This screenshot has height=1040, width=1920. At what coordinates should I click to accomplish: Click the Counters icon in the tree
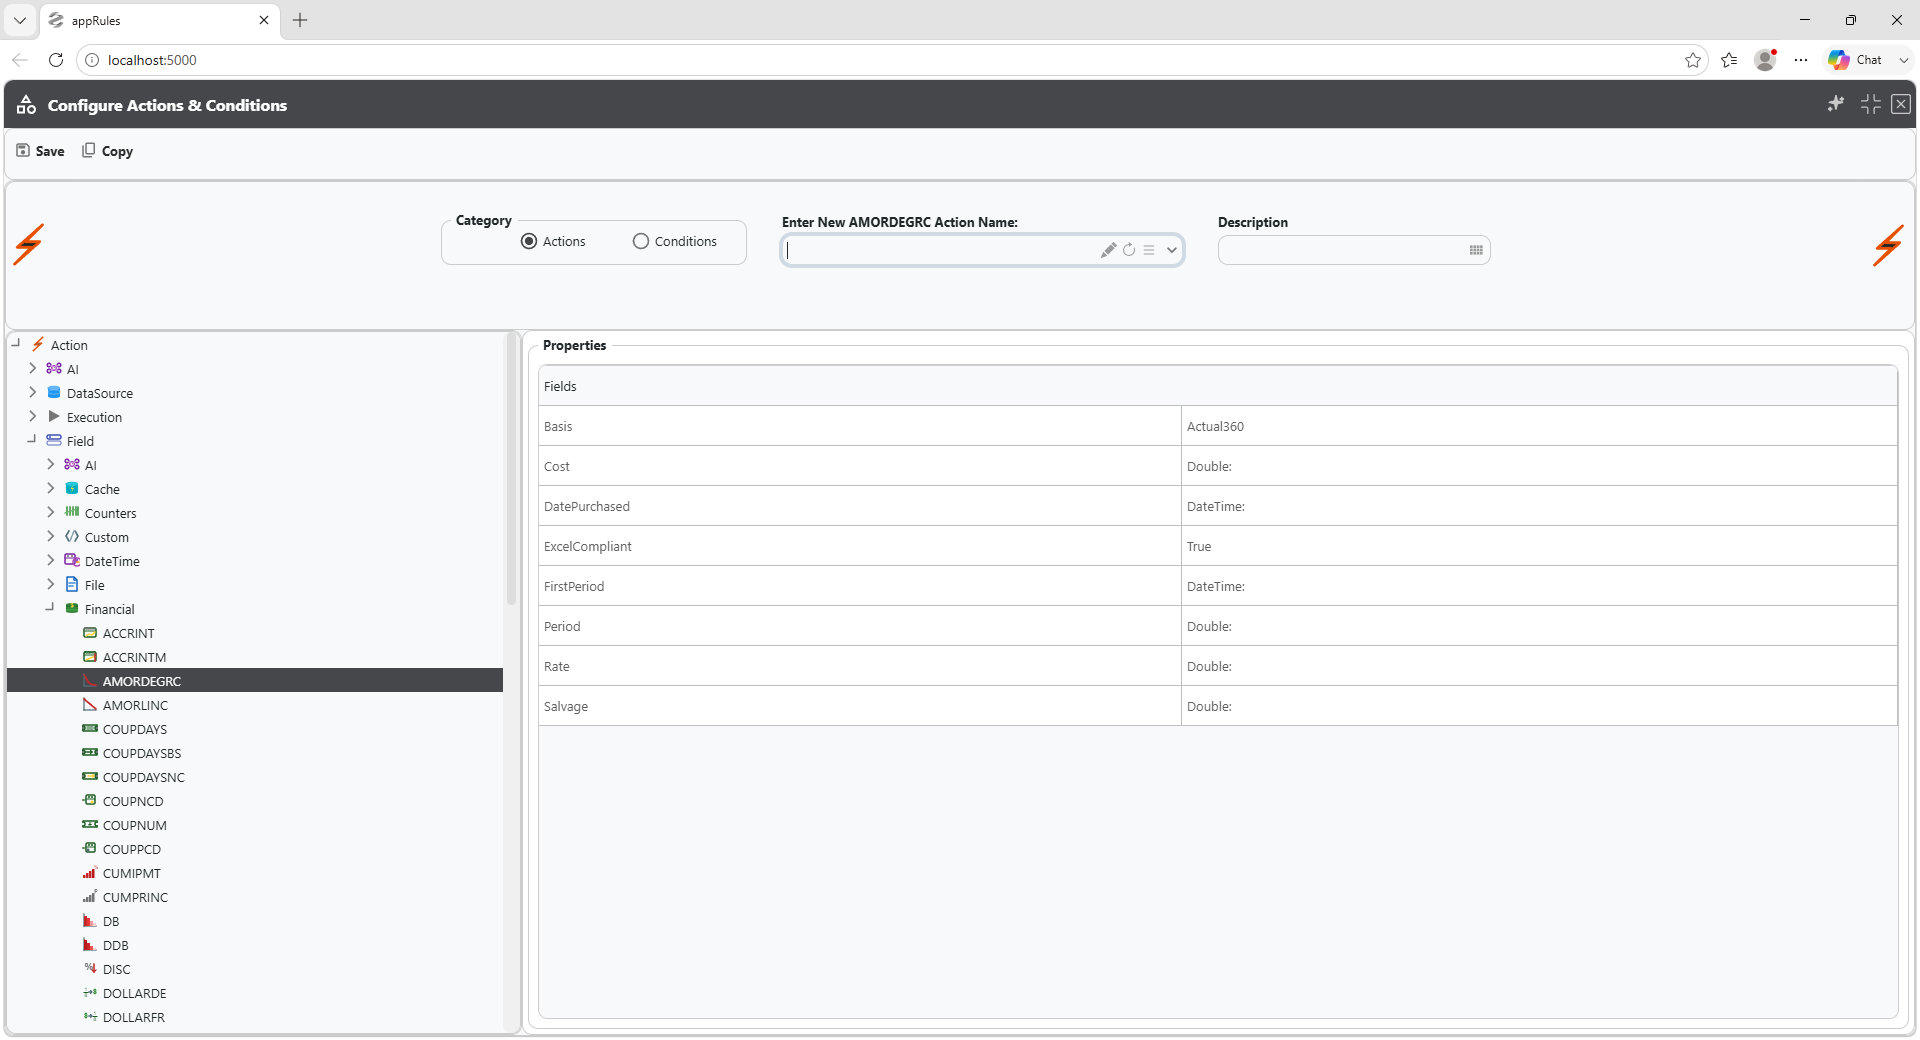[72, 512]
